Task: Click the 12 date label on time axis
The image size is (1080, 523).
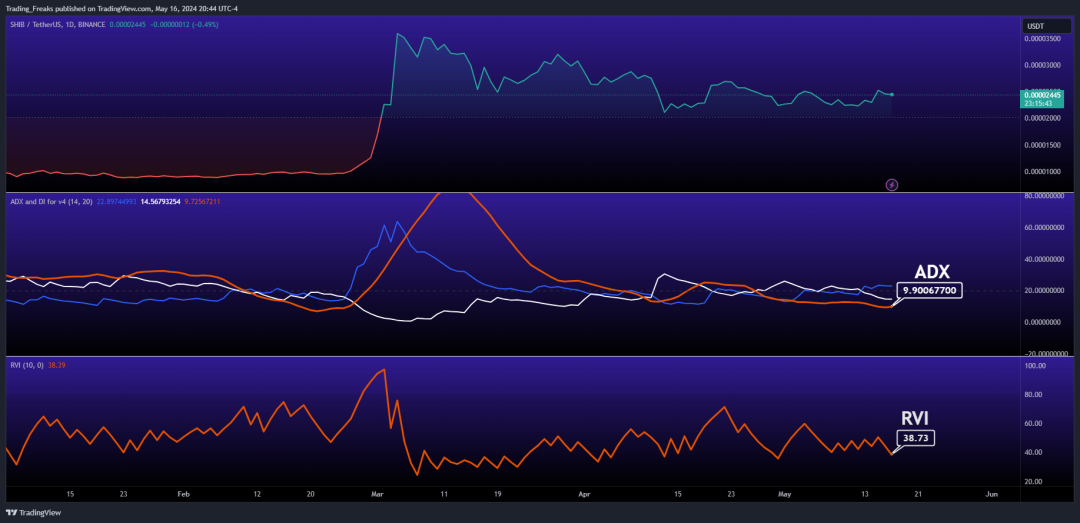Action: (x=257, y=494)
